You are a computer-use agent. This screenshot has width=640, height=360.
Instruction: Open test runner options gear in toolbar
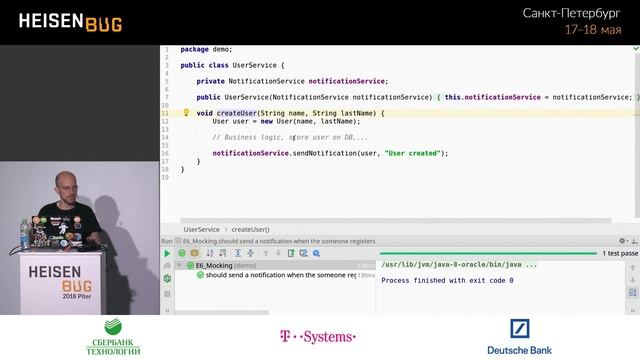point(316,253)
